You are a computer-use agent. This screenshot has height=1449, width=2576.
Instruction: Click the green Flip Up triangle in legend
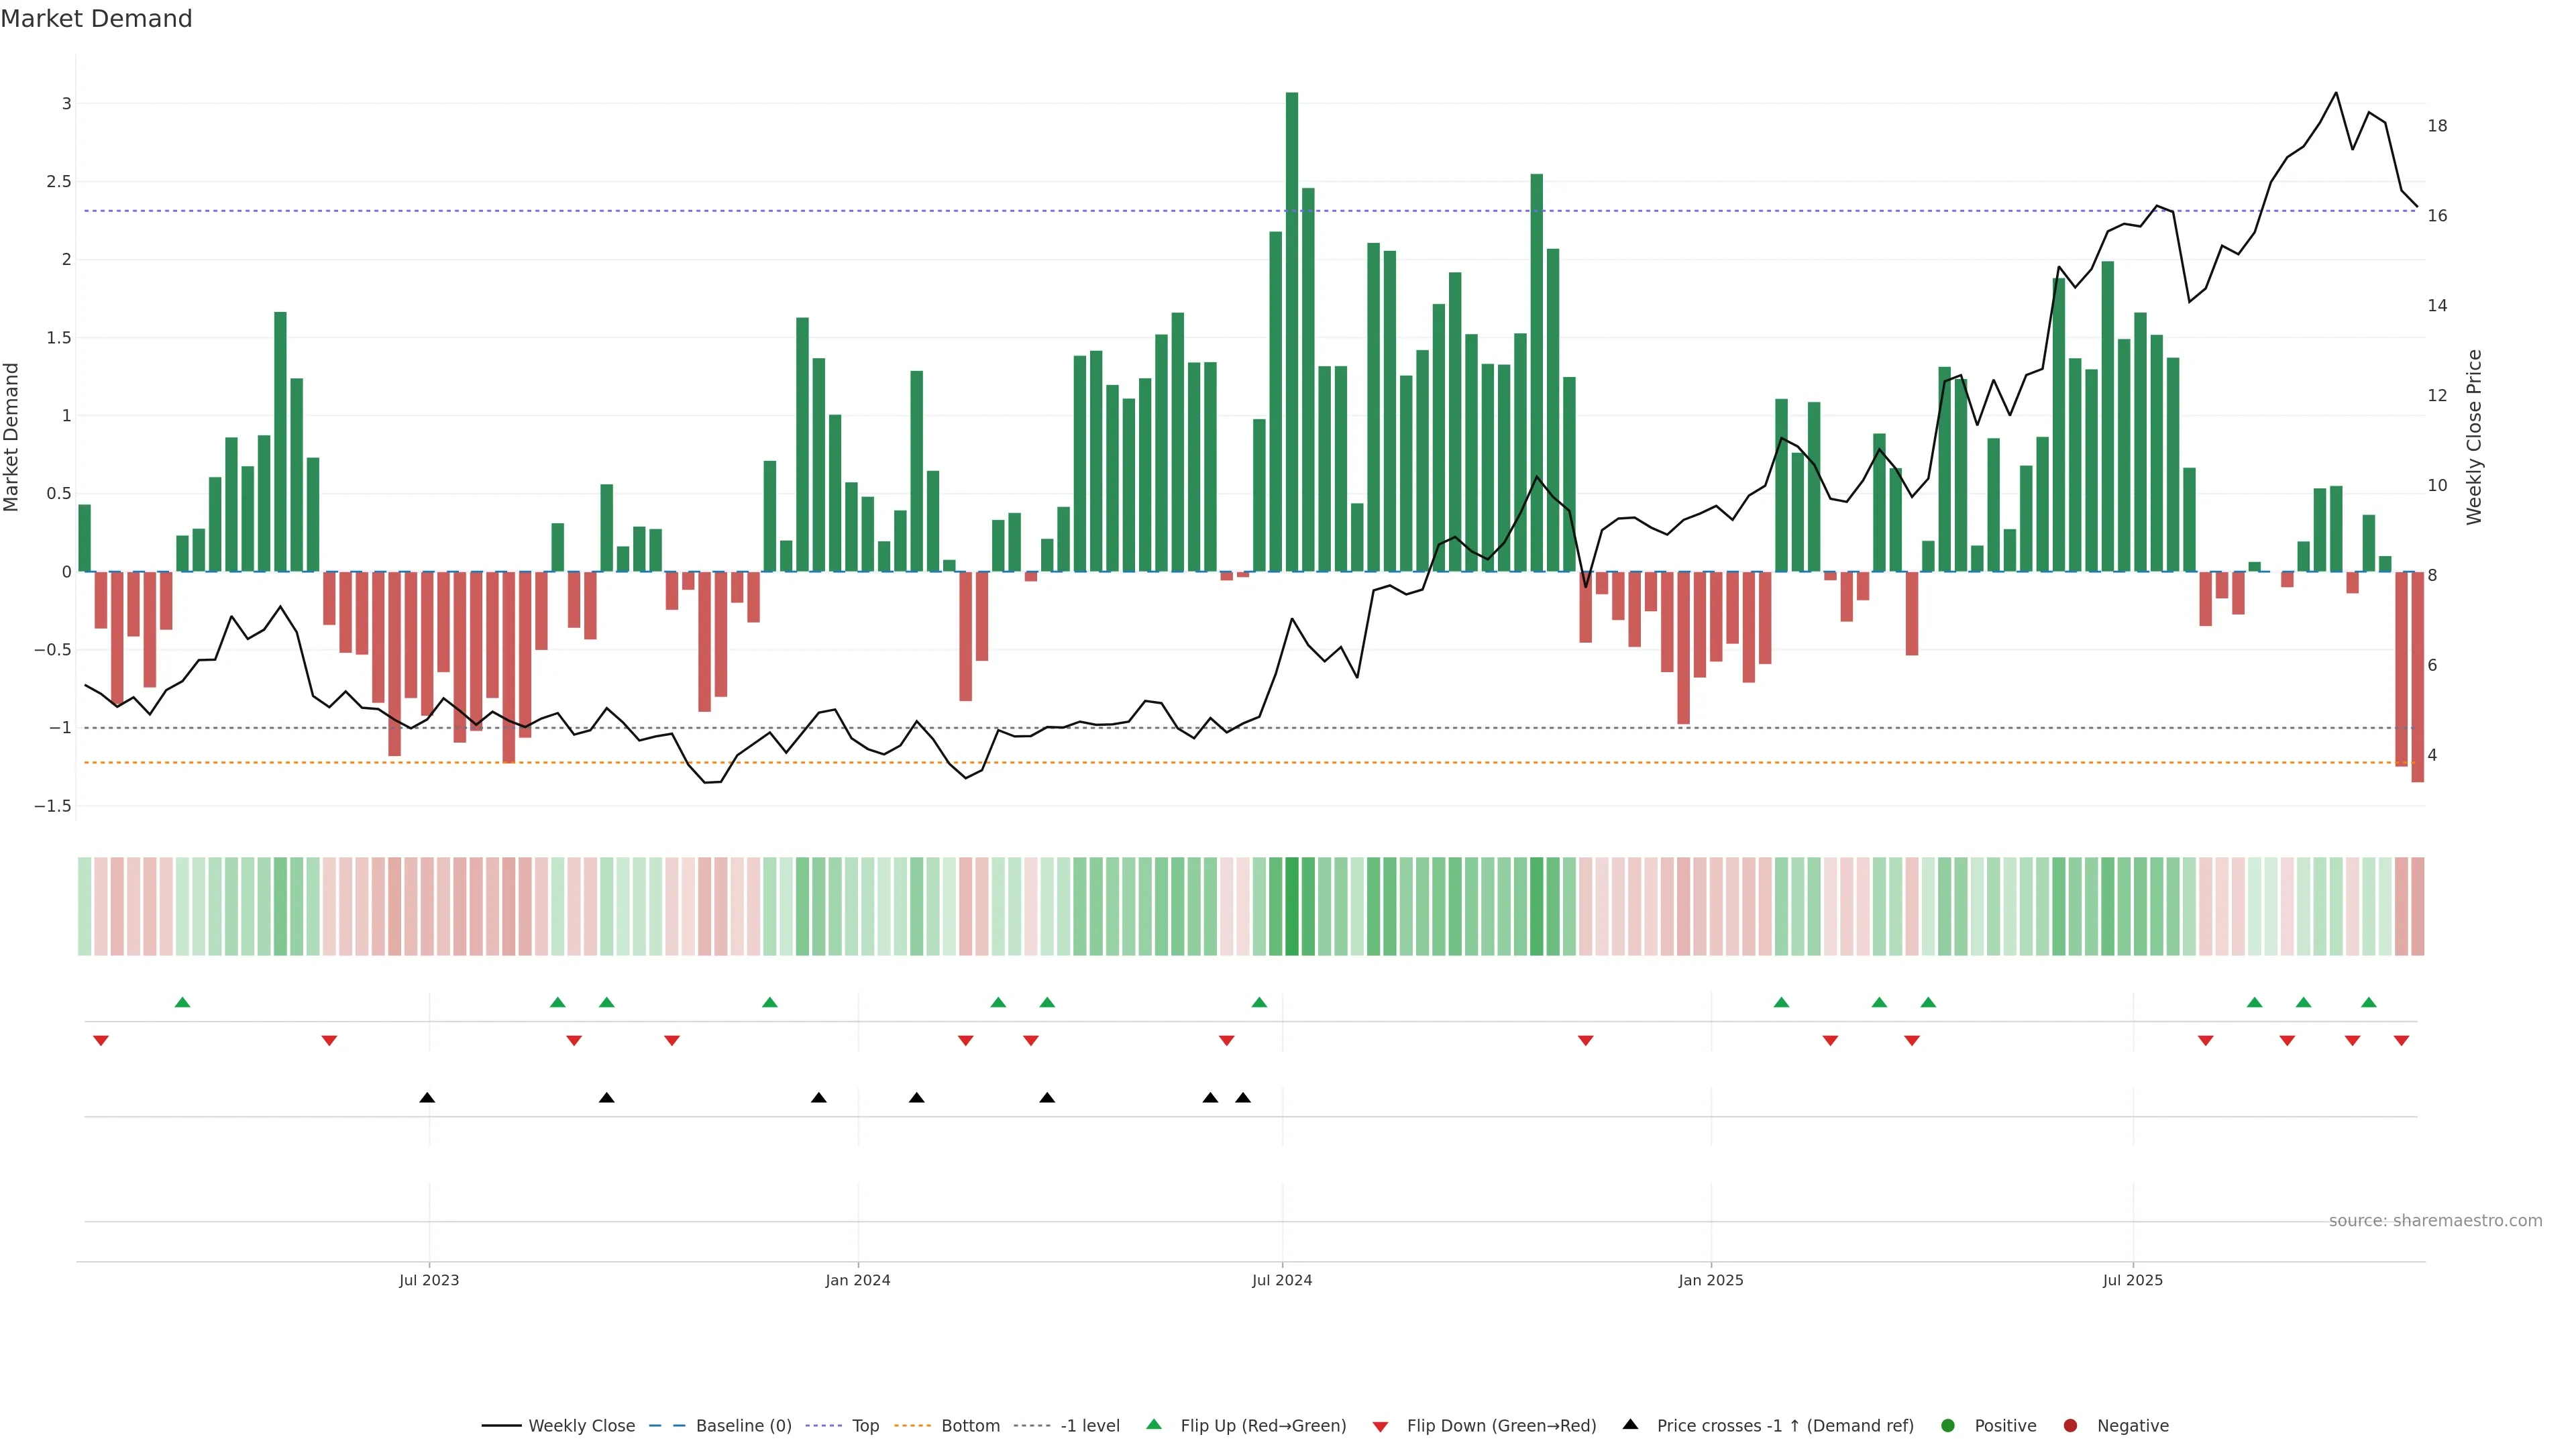pyautogui.click(x=1154, y=1424)
